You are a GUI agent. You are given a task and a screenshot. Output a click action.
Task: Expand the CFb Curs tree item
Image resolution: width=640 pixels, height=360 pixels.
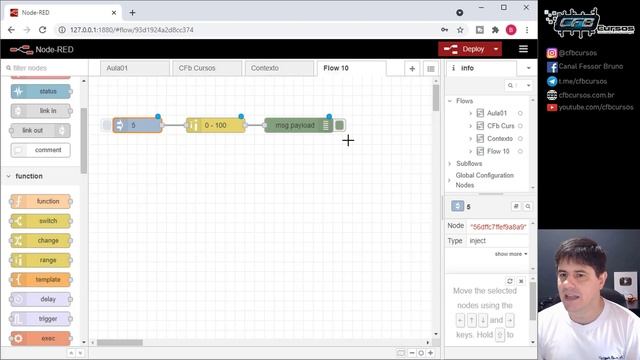[x=470, y=126]
